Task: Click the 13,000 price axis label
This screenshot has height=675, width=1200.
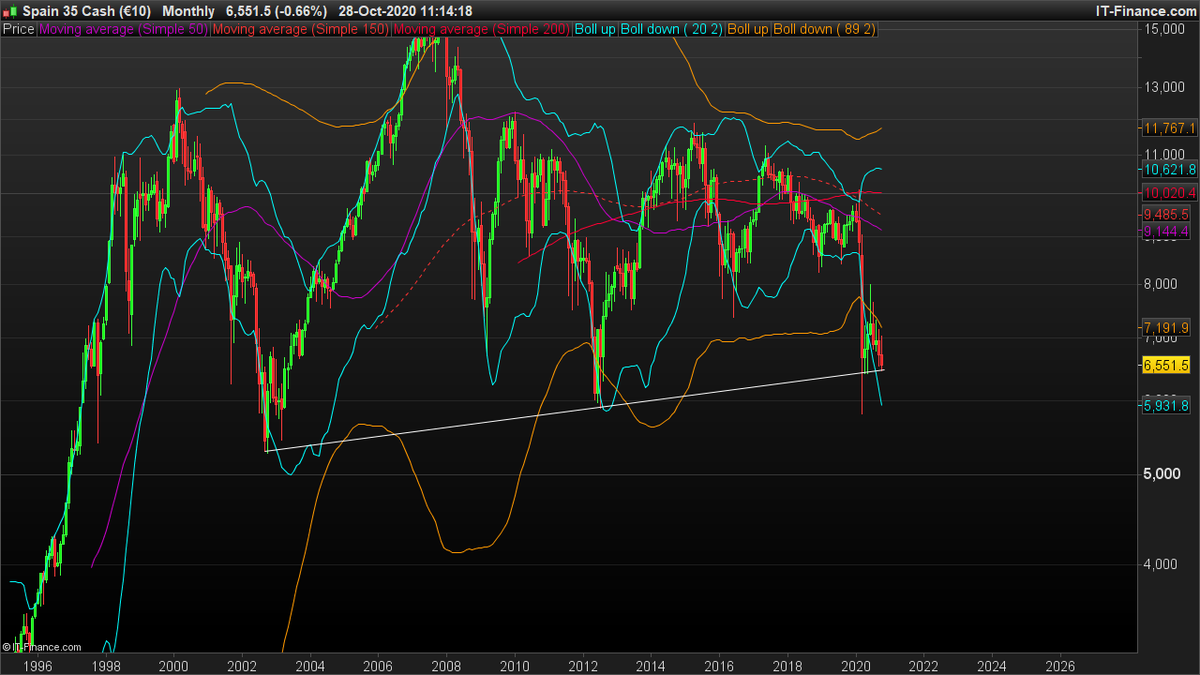Action: point(1163,87)
